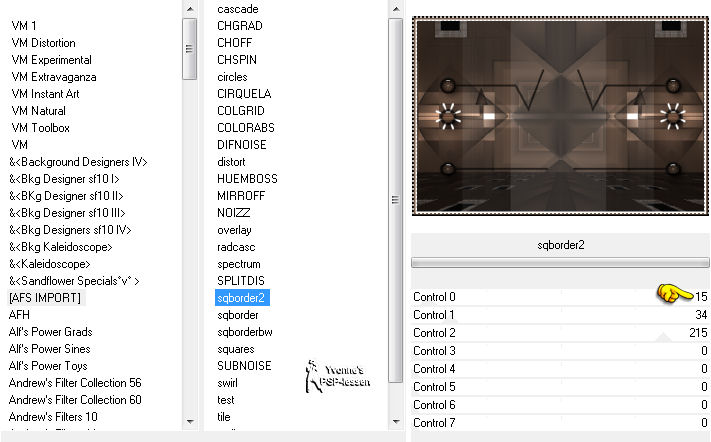Select Alf's Power Grads
This screenshot has height=442, width=711.
(x=50, y=332)
